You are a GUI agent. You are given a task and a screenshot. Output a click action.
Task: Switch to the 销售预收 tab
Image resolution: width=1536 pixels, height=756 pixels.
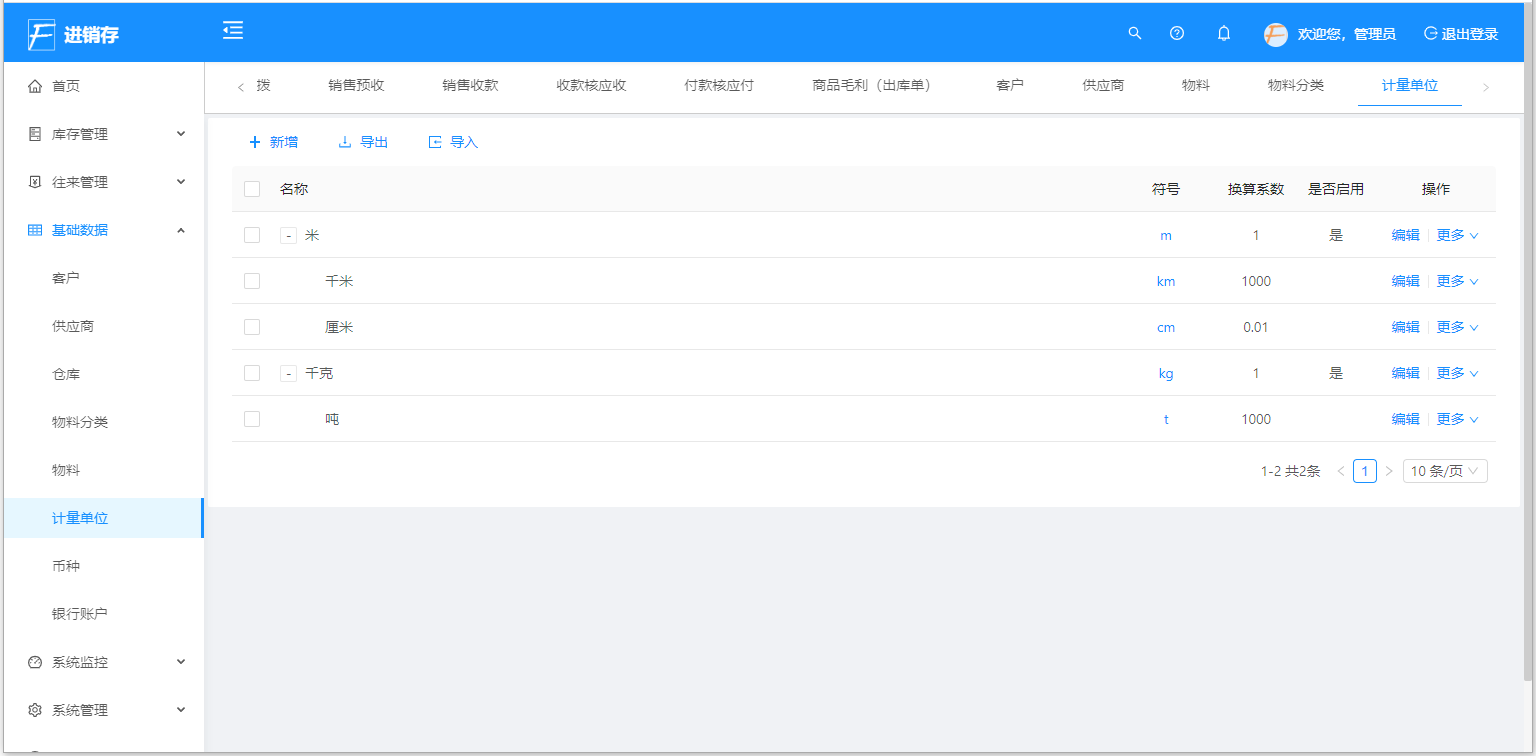[x=356, y=86]
